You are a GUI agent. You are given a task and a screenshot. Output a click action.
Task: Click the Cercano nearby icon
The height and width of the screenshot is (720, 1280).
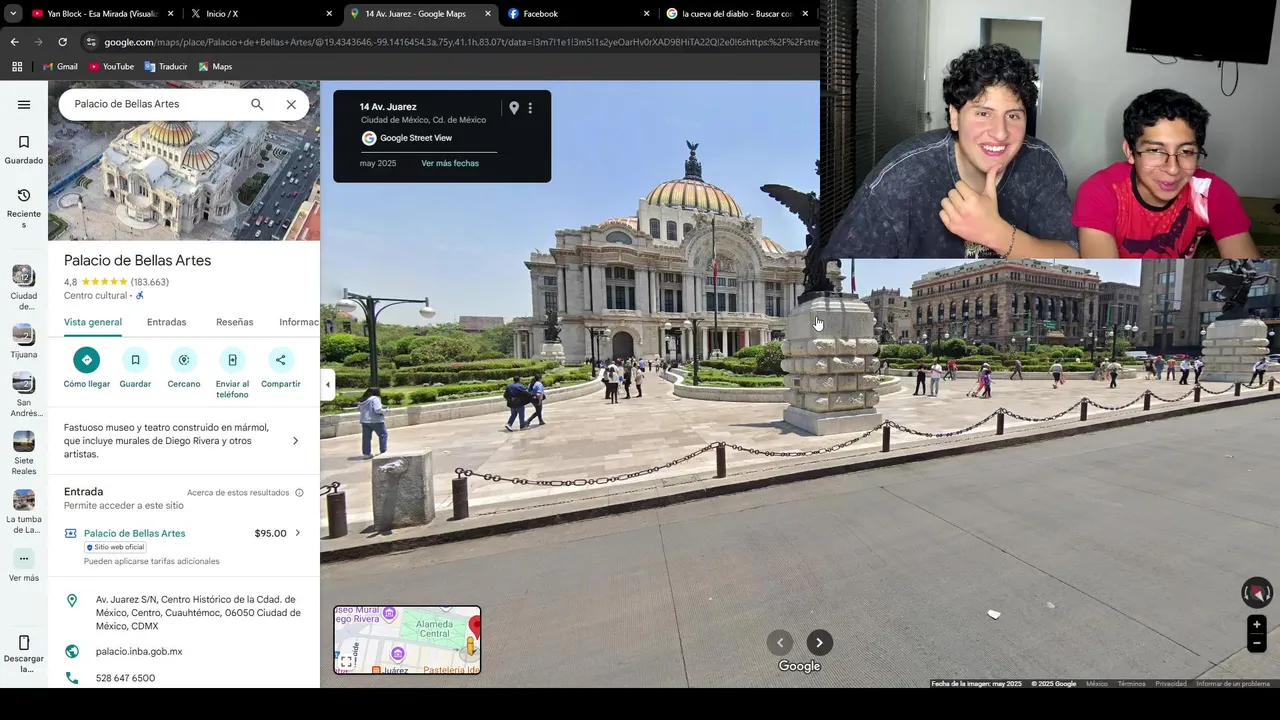[x=184, y=360]
